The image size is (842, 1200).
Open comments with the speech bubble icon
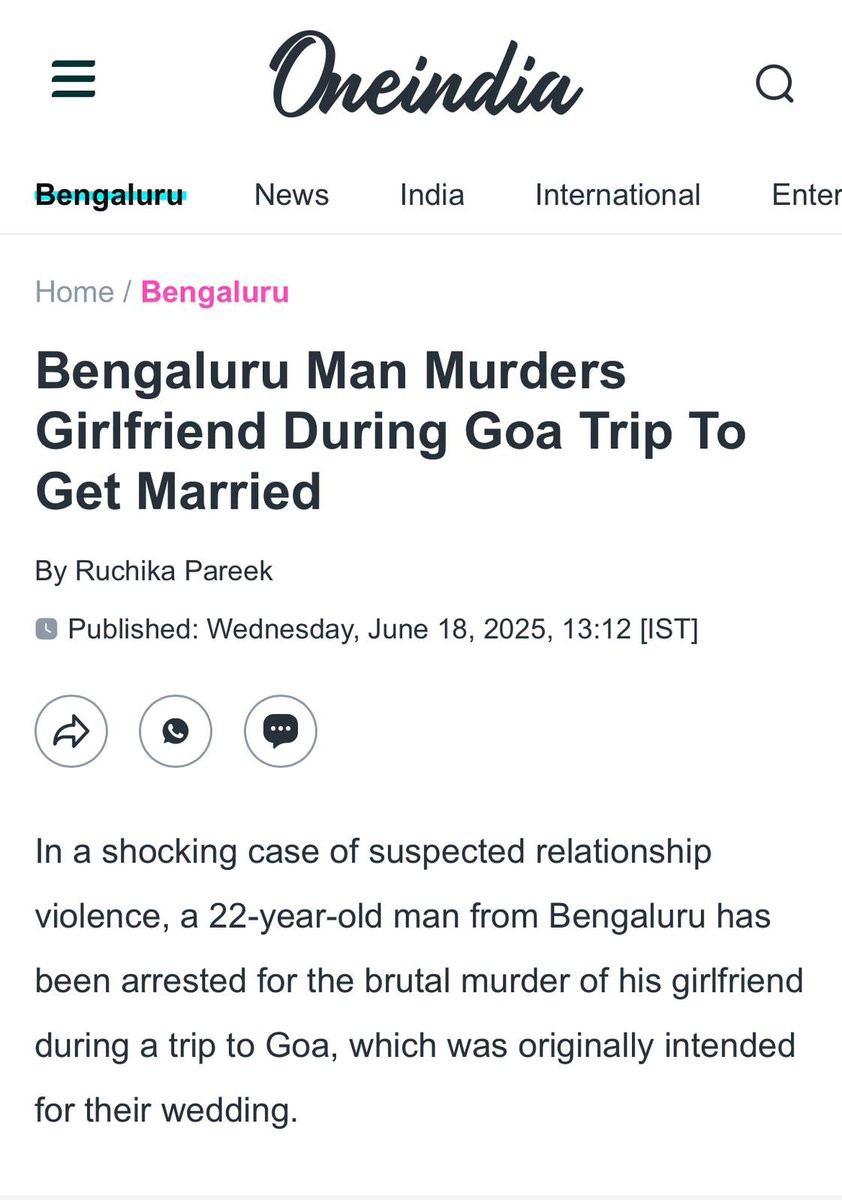click(281, 732)
